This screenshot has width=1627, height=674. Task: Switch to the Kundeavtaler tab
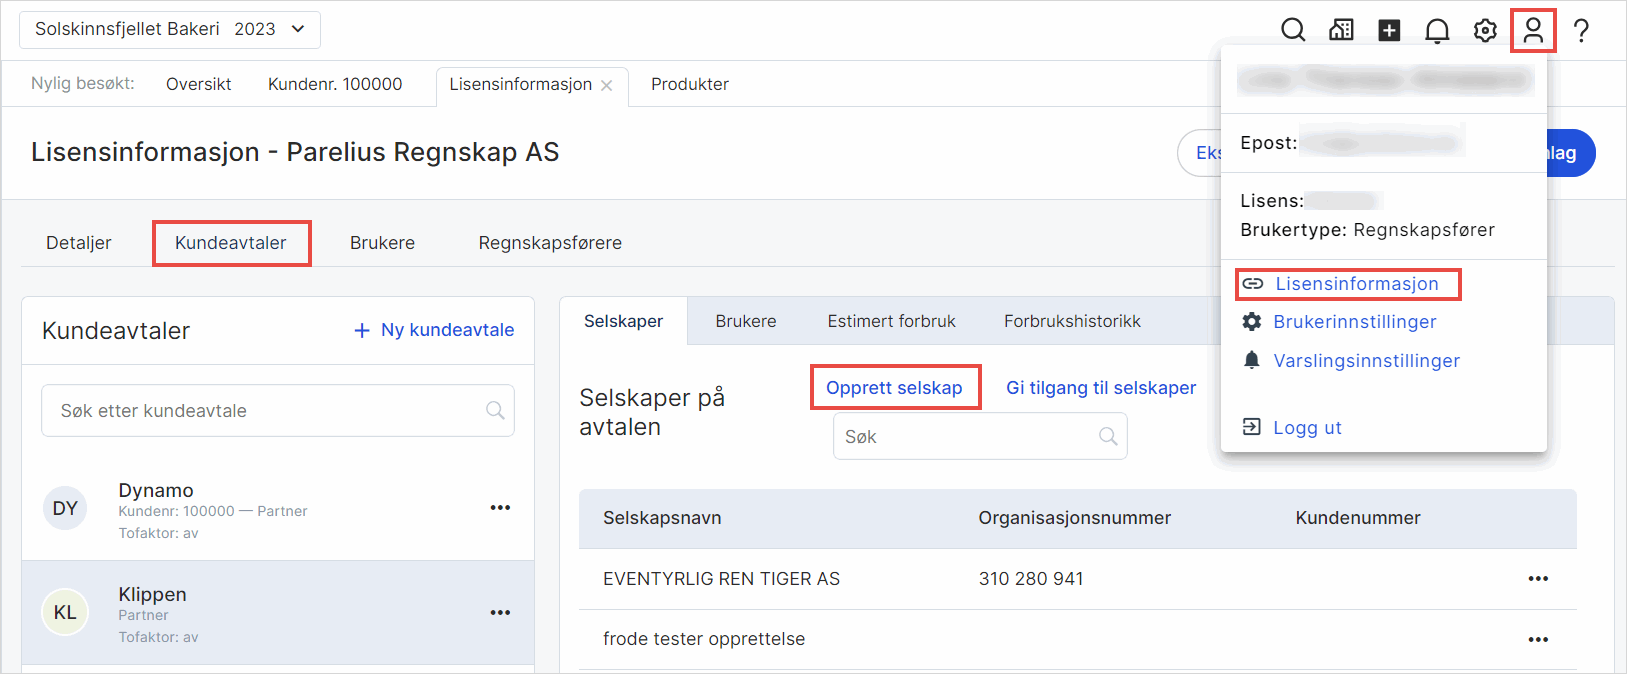click(x=231, y=243)
